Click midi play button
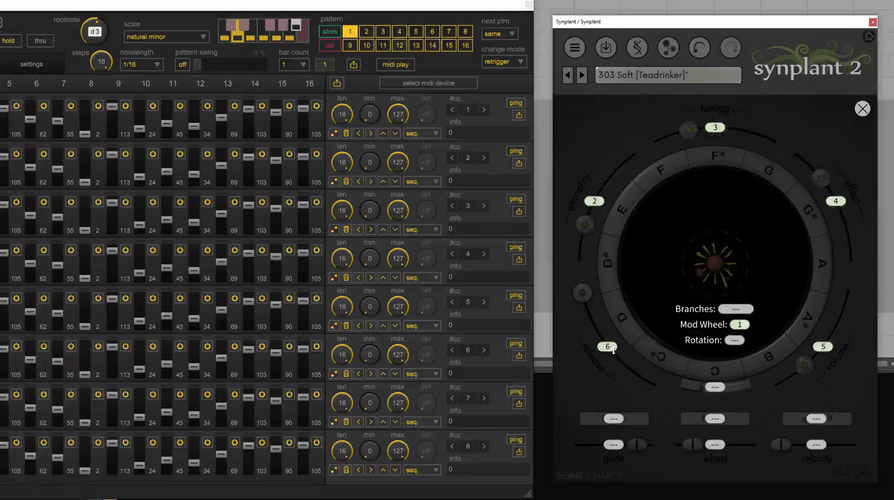 (396, 64)
